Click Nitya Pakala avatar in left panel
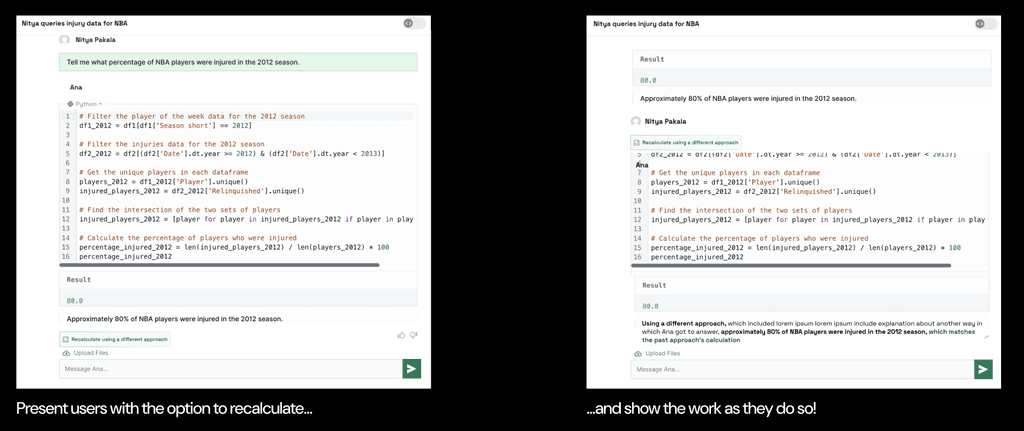This screenshot has height=431, width=1024. pos(64,40)
